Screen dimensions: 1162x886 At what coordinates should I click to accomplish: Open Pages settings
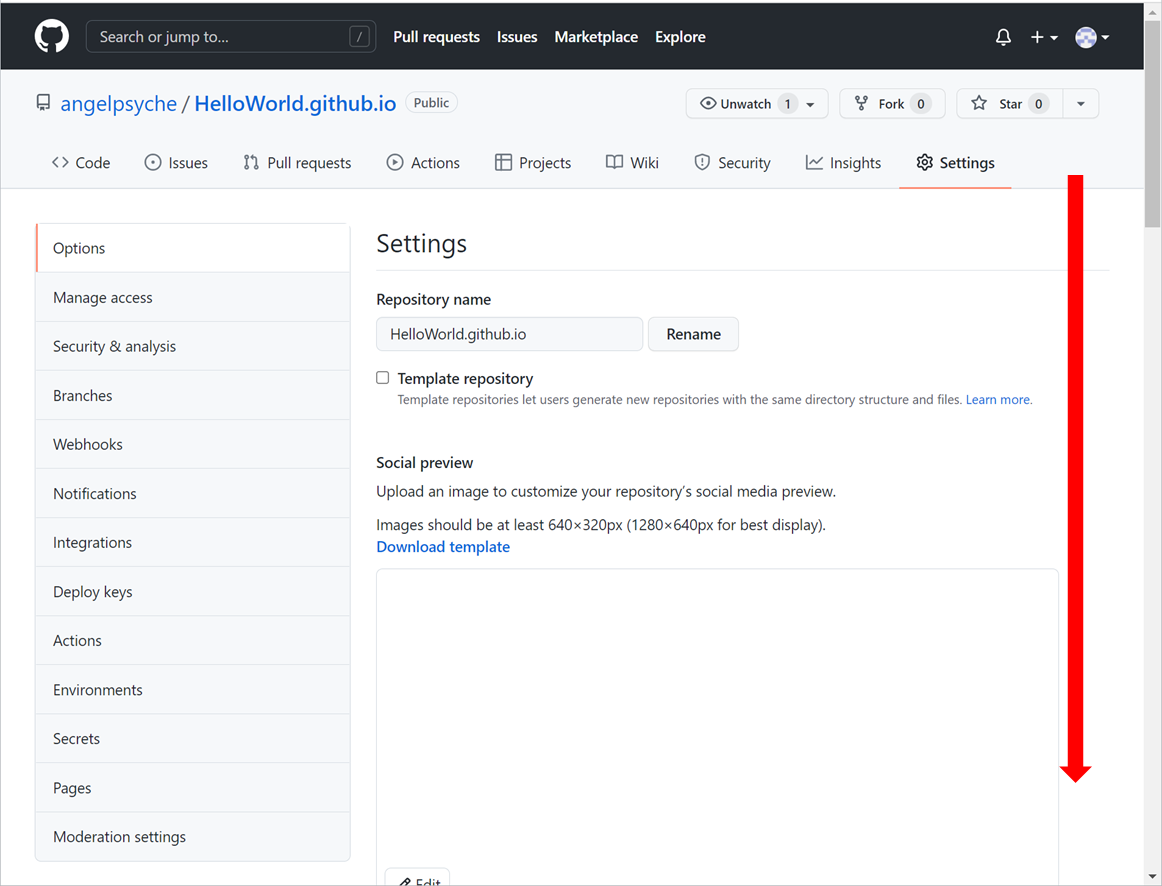(193, 787)
